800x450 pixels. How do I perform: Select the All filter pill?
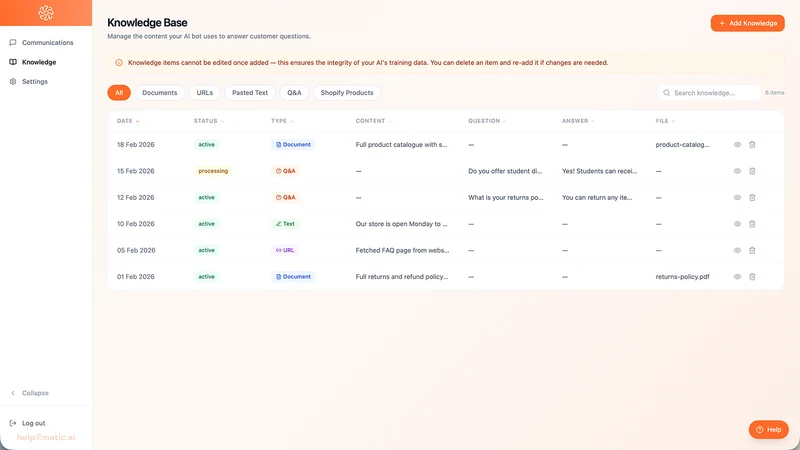pyautogui.click(x=119, y=93)
